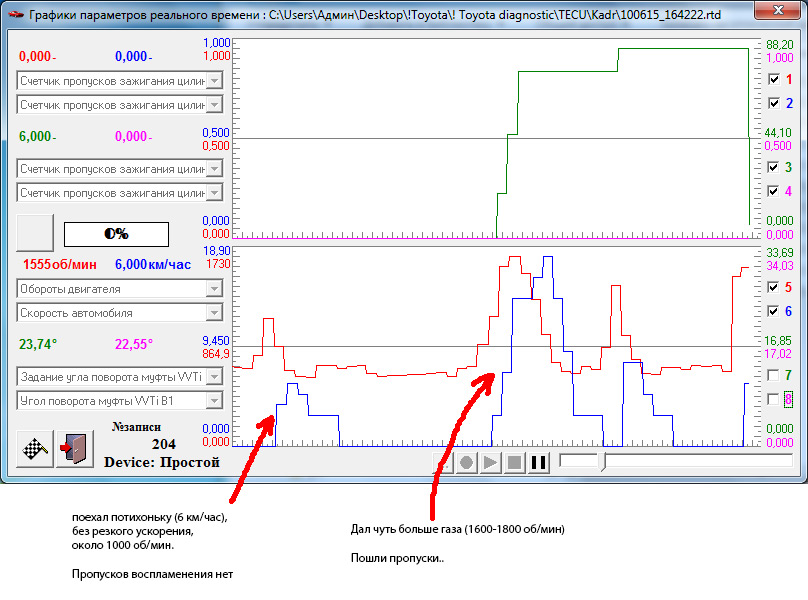The height and width of the screenshot is (600, 808).
Task: Click the lower RPM and speed graph
Action: tap(497, 346)
